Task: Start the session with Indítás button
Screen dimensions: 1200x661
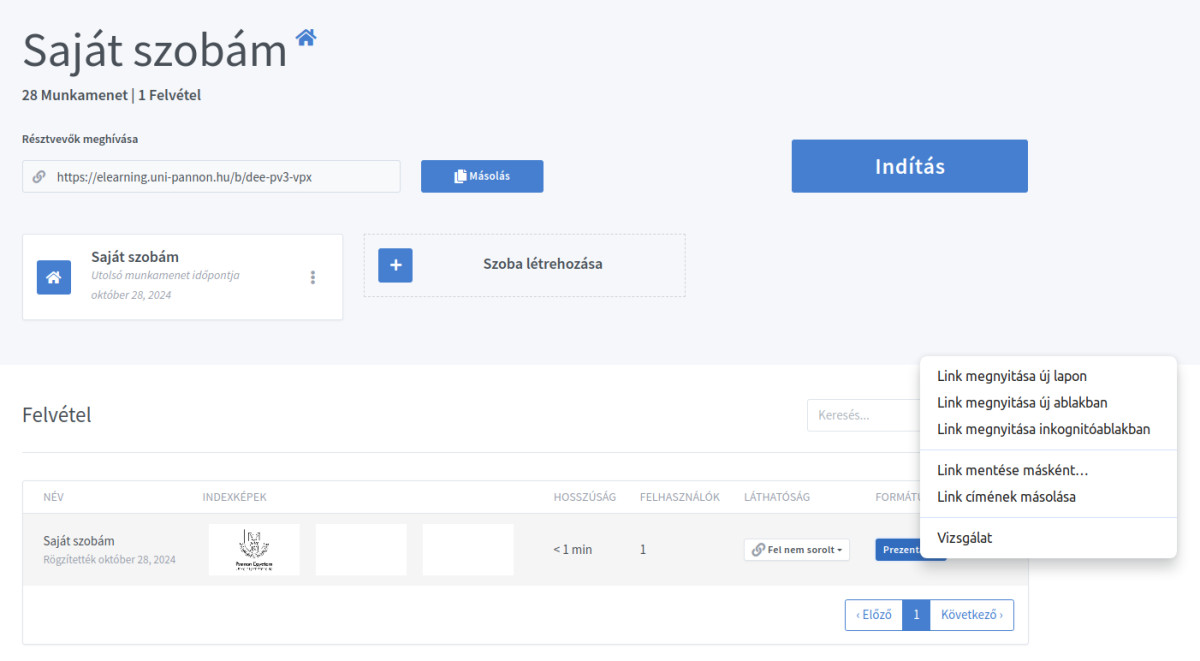Action: [x=909, y=166]
